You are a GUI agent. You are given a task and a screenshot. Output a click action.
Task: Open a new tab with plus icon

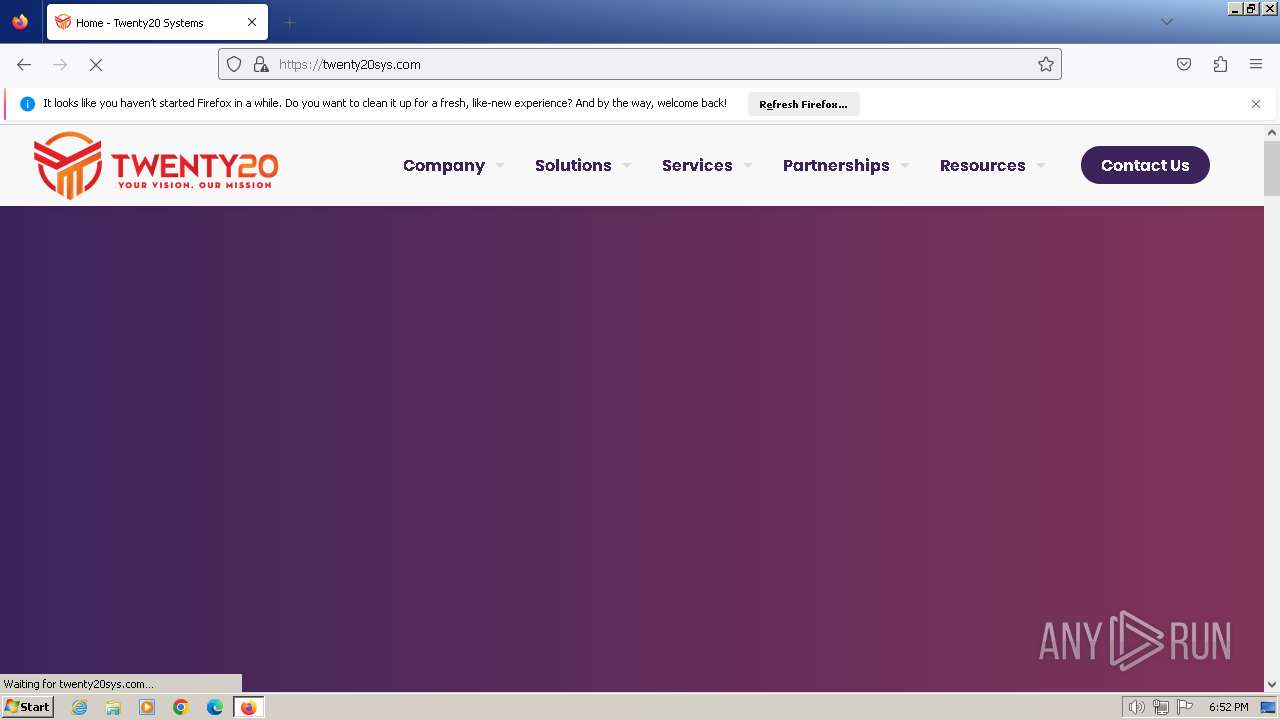click(289, 22)
